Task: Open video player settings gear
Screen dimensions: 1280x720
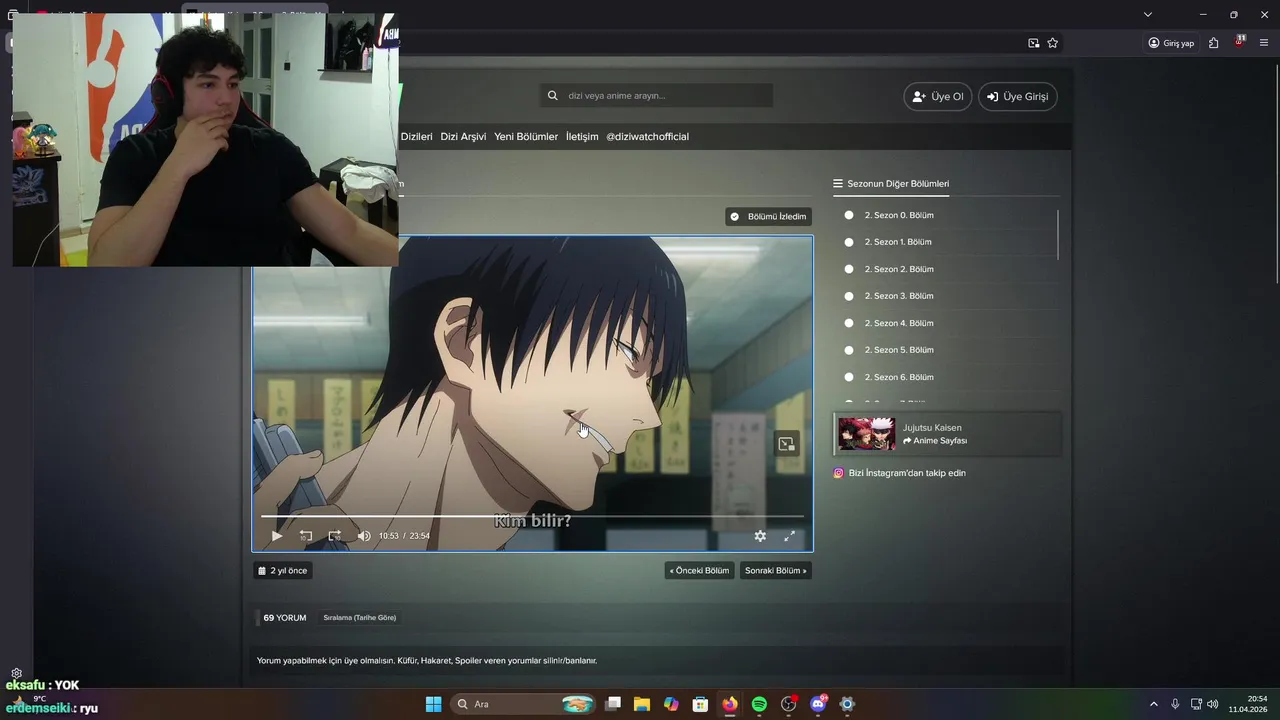Action: coord(760,536)
